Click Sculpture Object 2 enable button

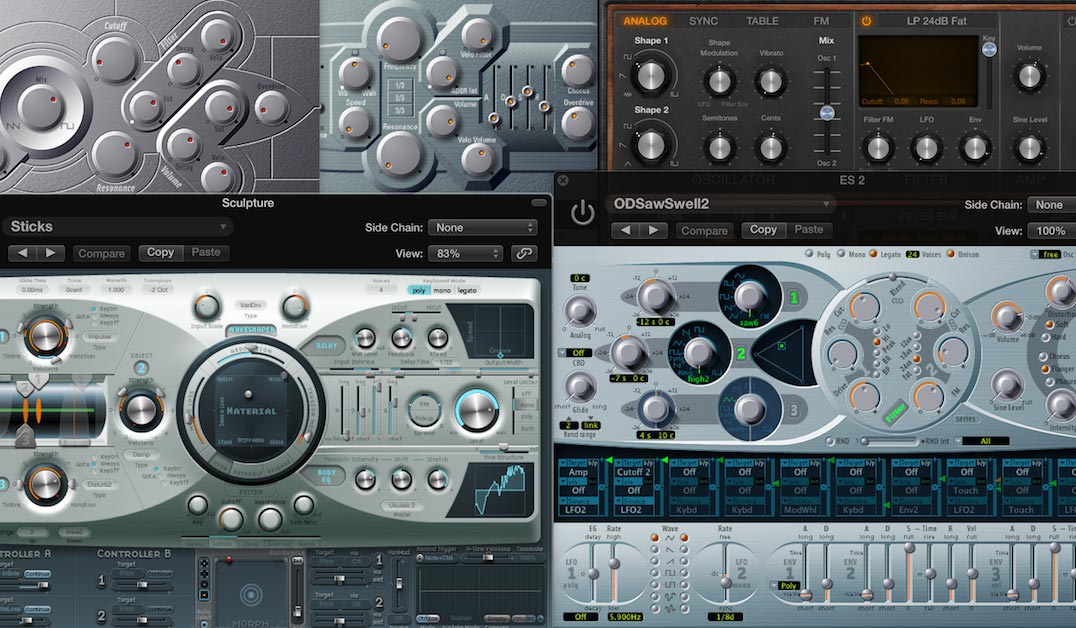pos(141,368)
